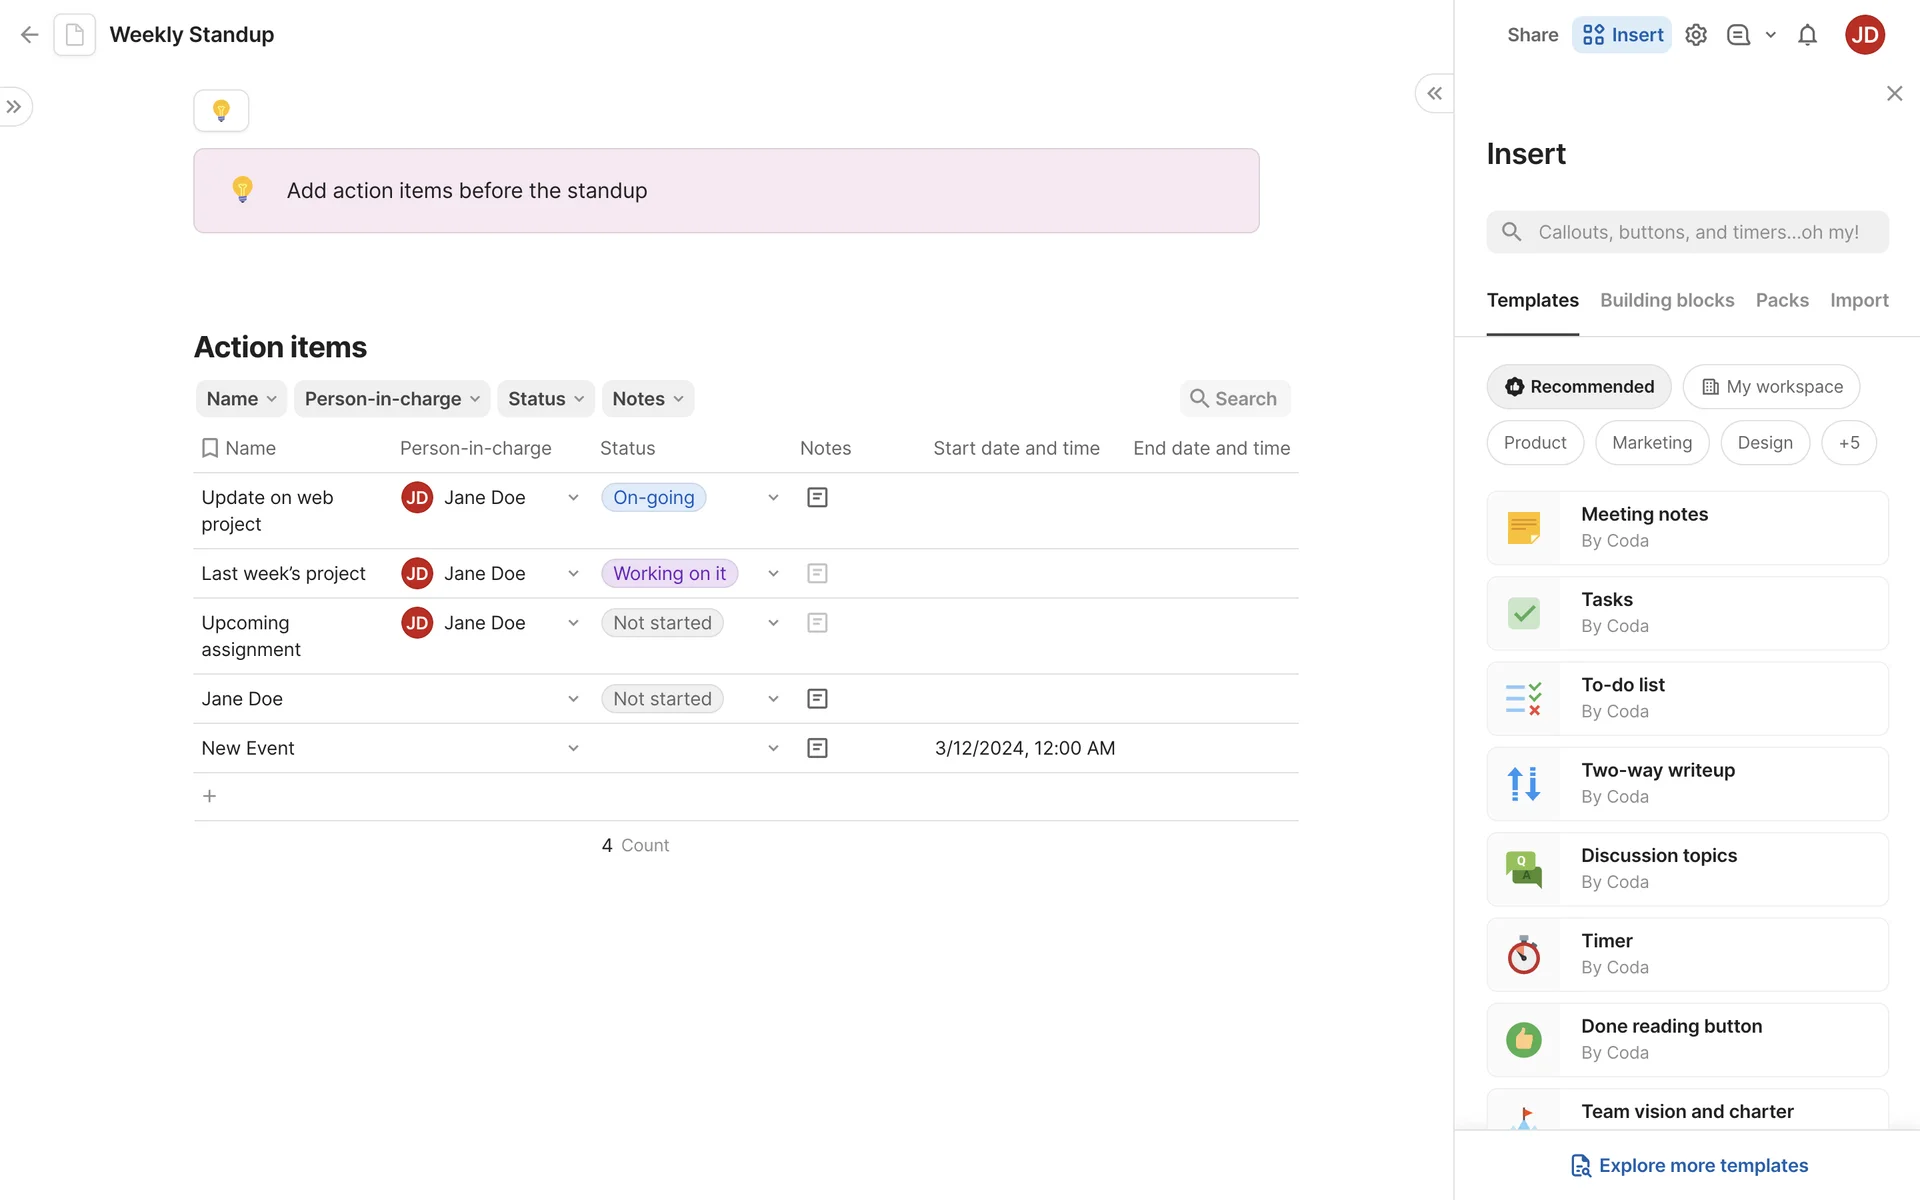Open notifications bell

pos(1807,35)
